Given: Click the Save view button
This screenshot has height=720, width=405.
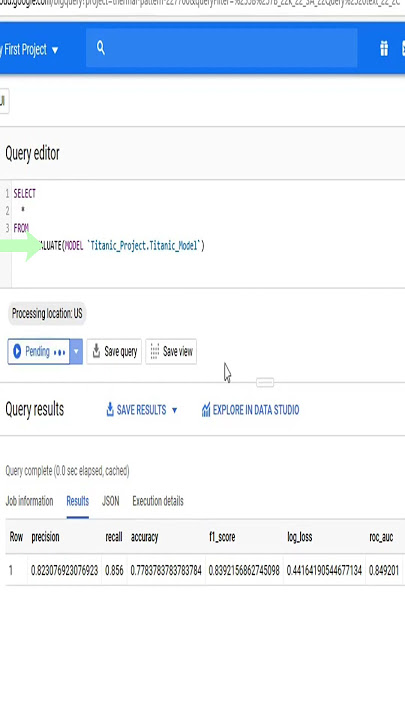Looking at the screenshot, I should (171, 352).
